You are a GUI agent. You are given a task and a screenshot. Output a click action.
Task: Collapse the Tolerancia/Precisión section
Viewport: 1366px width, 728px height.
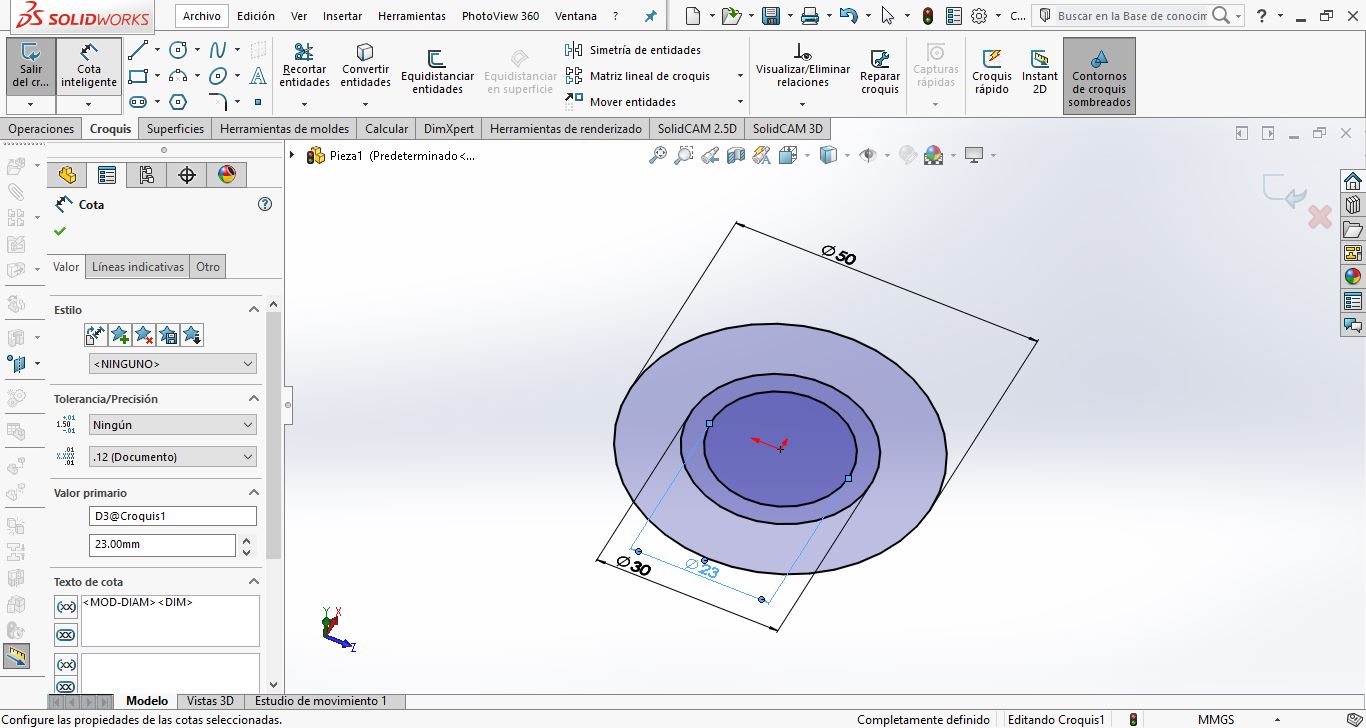[x=254, y=399]
